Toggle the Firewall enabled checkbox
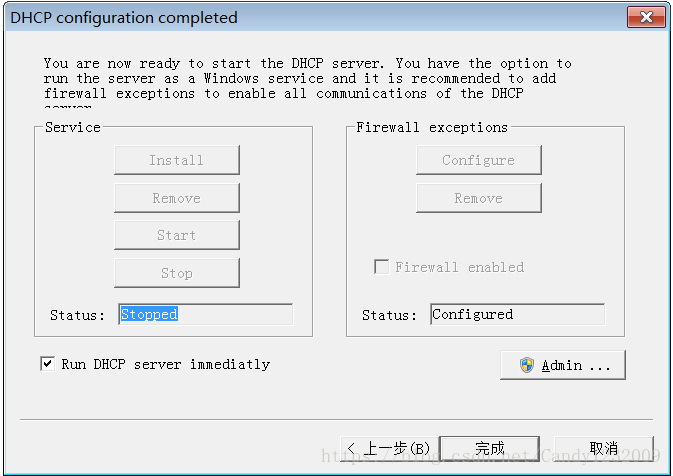The width and height of the screenshot is (673, 476). tap(381, 267)
